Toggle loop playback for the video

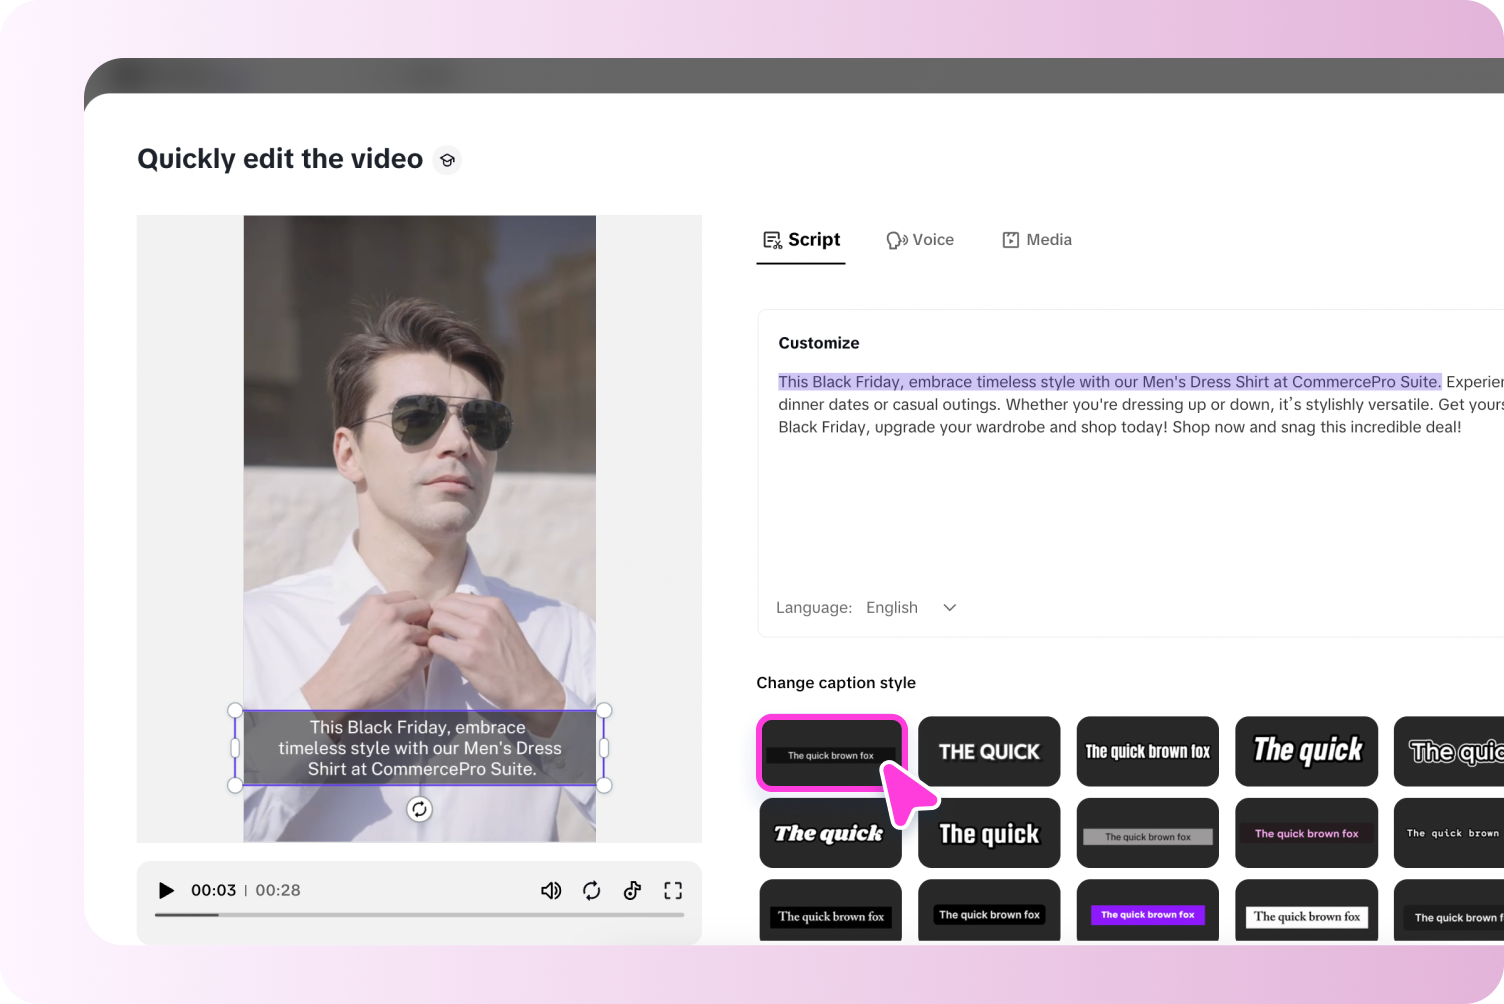[x=592, y=890]
